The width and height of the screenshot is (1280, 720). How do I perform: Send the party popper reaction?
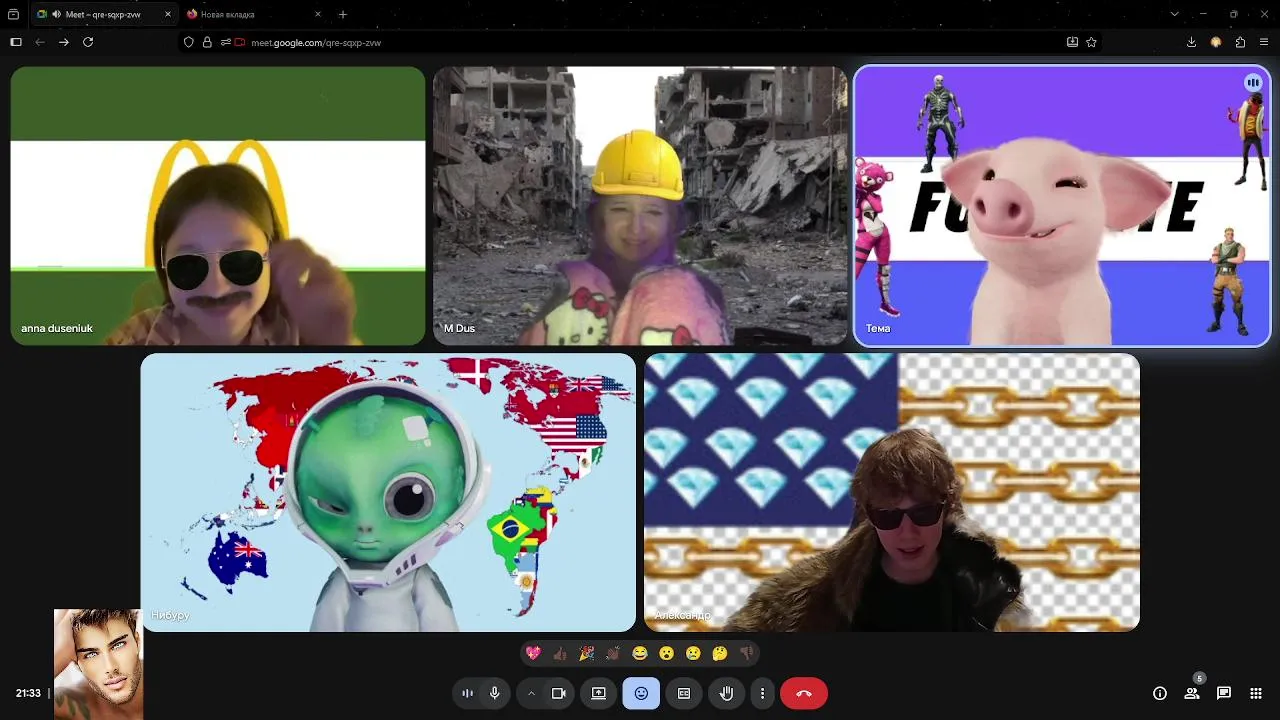(x=586, y=653)
